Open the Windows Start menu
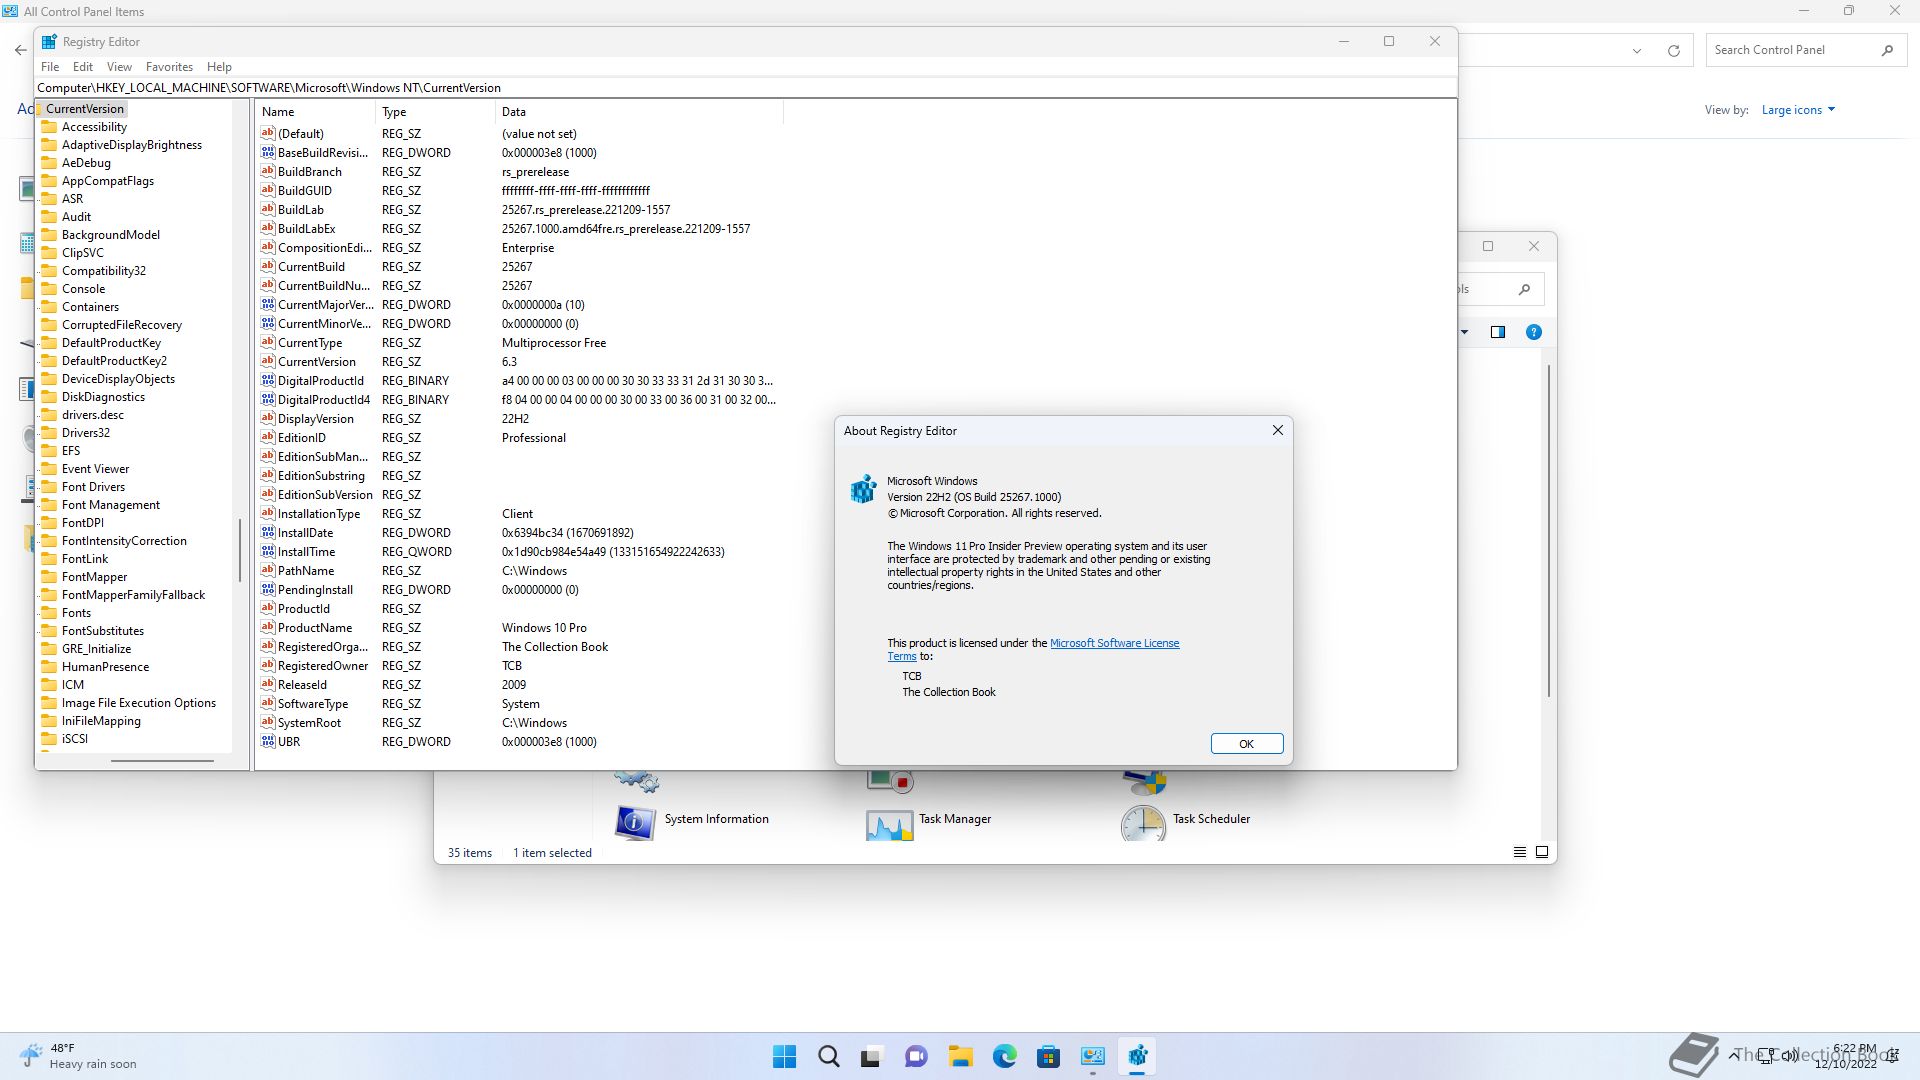The image size is (1920, 1080). pyautogui.click(x=785, y=1056)
